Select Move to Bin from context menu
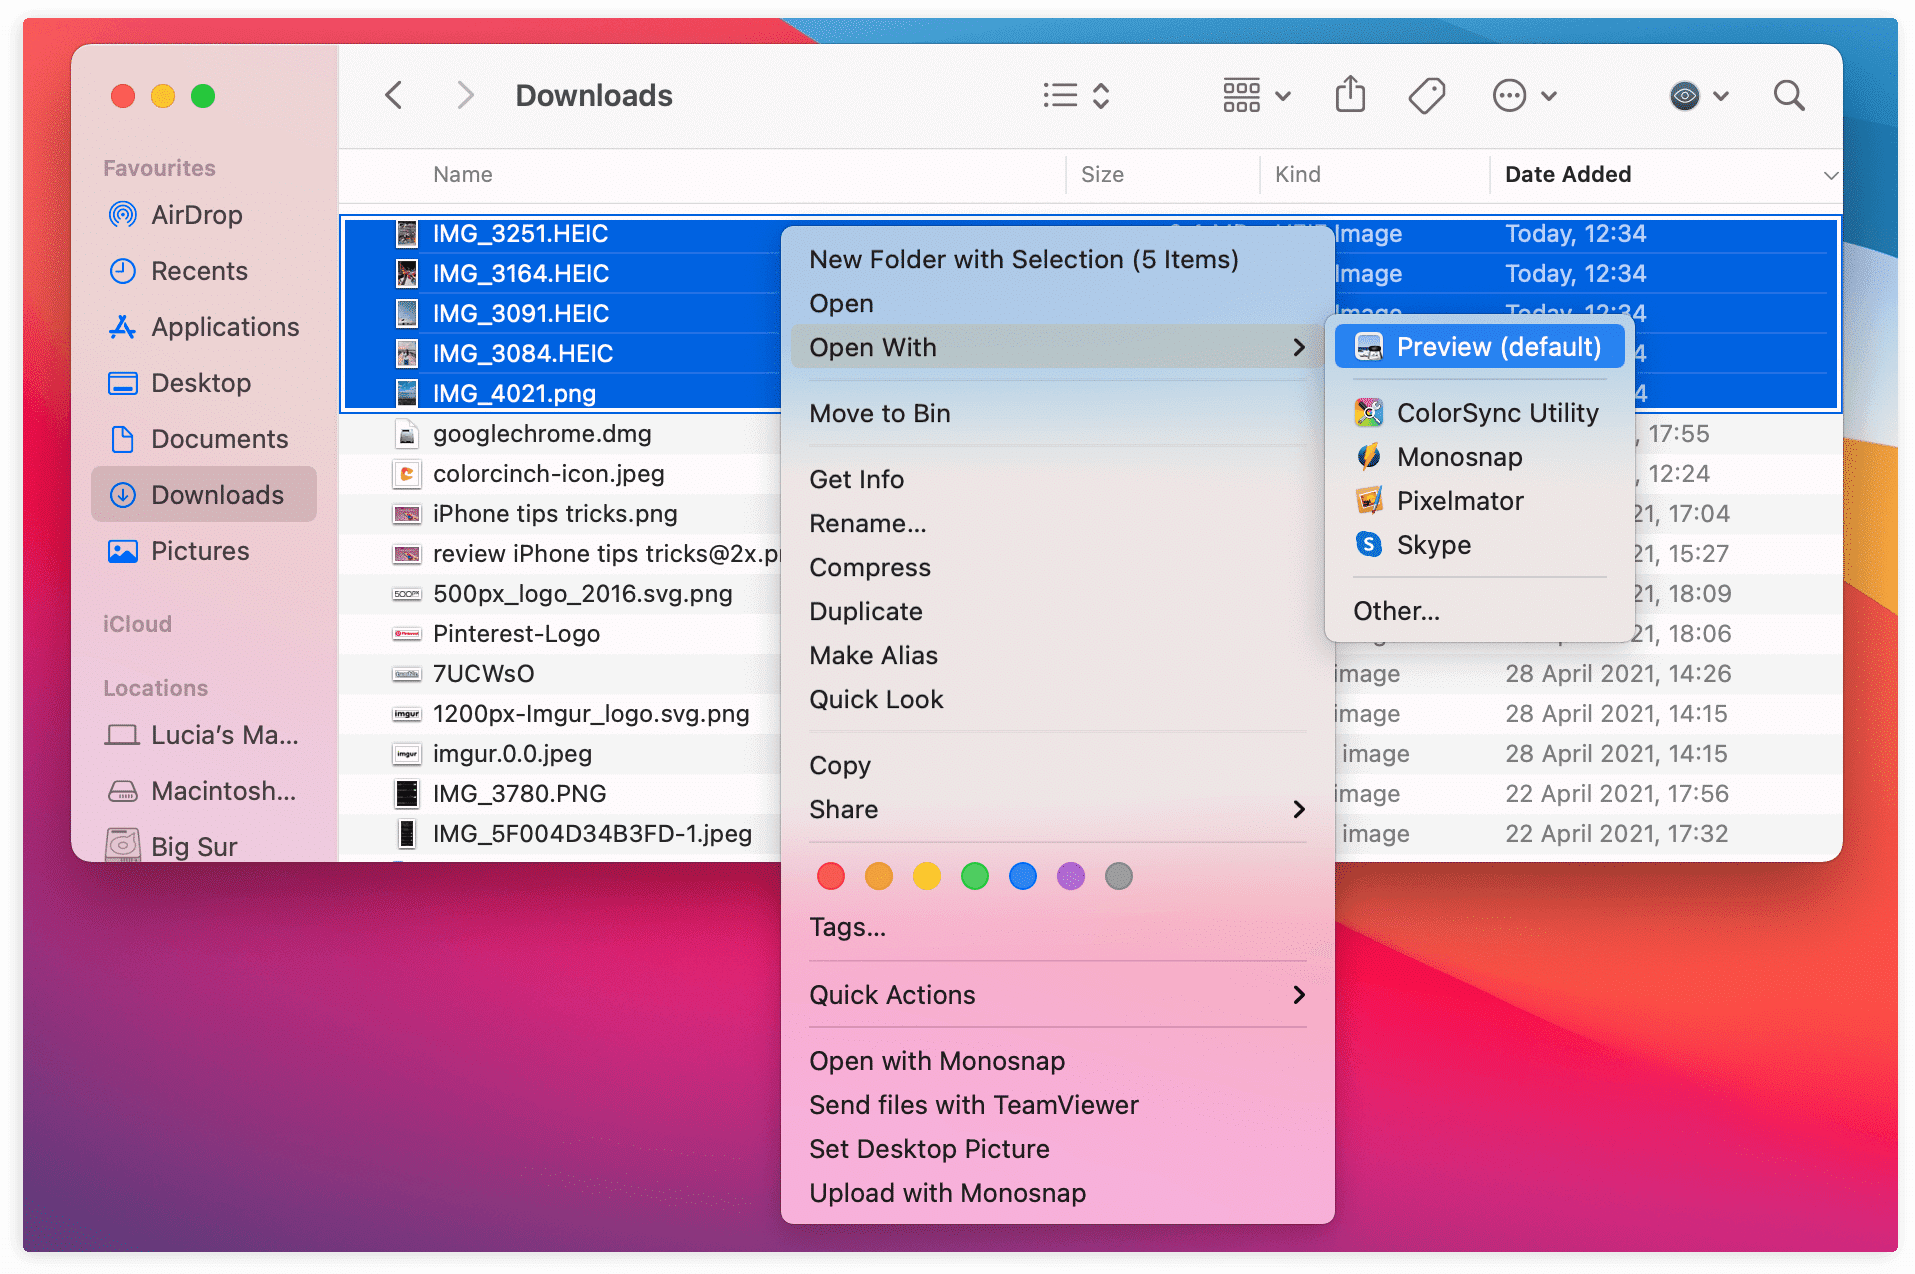This screenshot has height=1274, width=1915. (879, 413)
